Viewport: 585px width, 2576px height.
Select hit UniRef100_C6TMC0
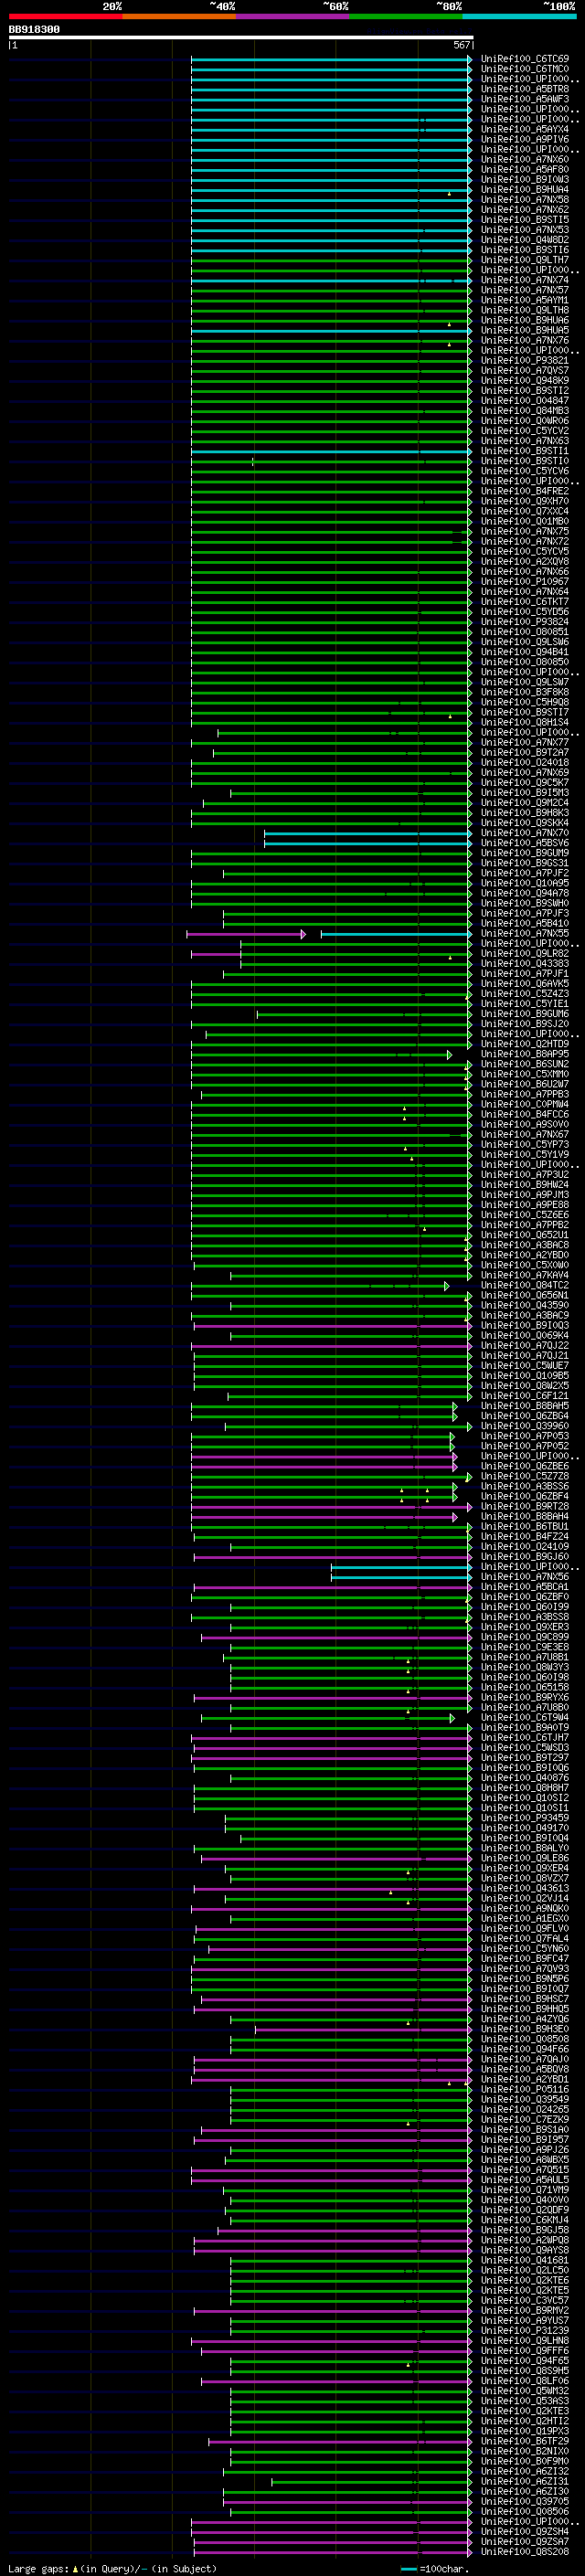click(x=525, y=69)
